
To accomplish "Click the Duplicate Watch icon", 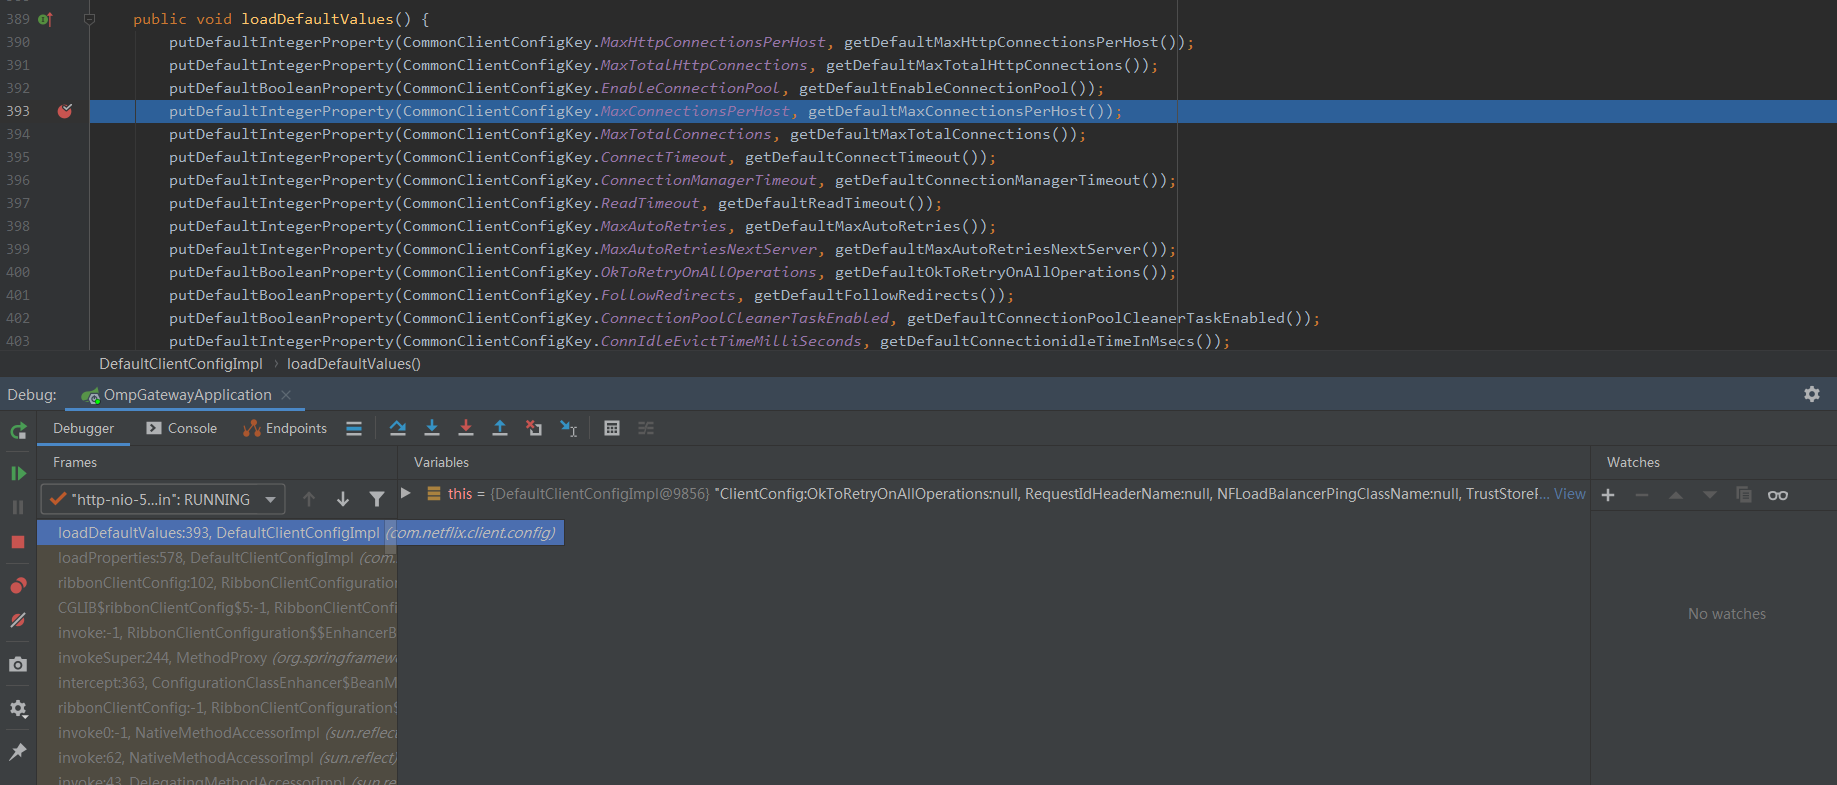I will click(x=1744, y=495).
